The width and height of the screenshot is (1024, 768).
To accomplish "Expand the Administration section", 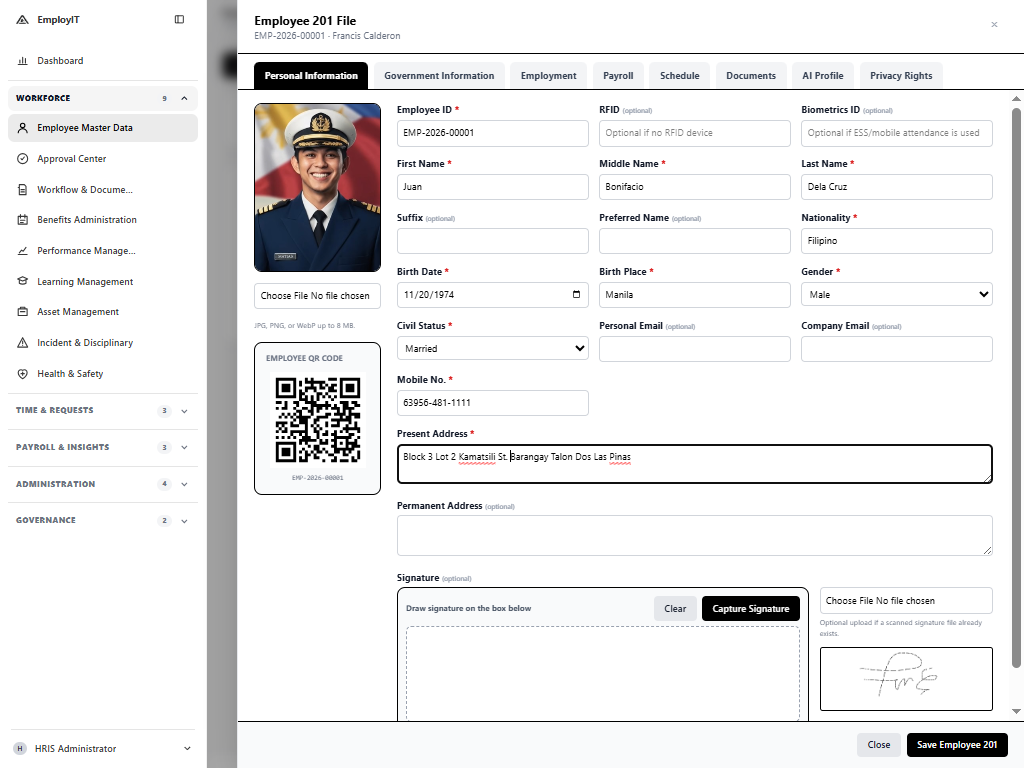I will point(184,484).
